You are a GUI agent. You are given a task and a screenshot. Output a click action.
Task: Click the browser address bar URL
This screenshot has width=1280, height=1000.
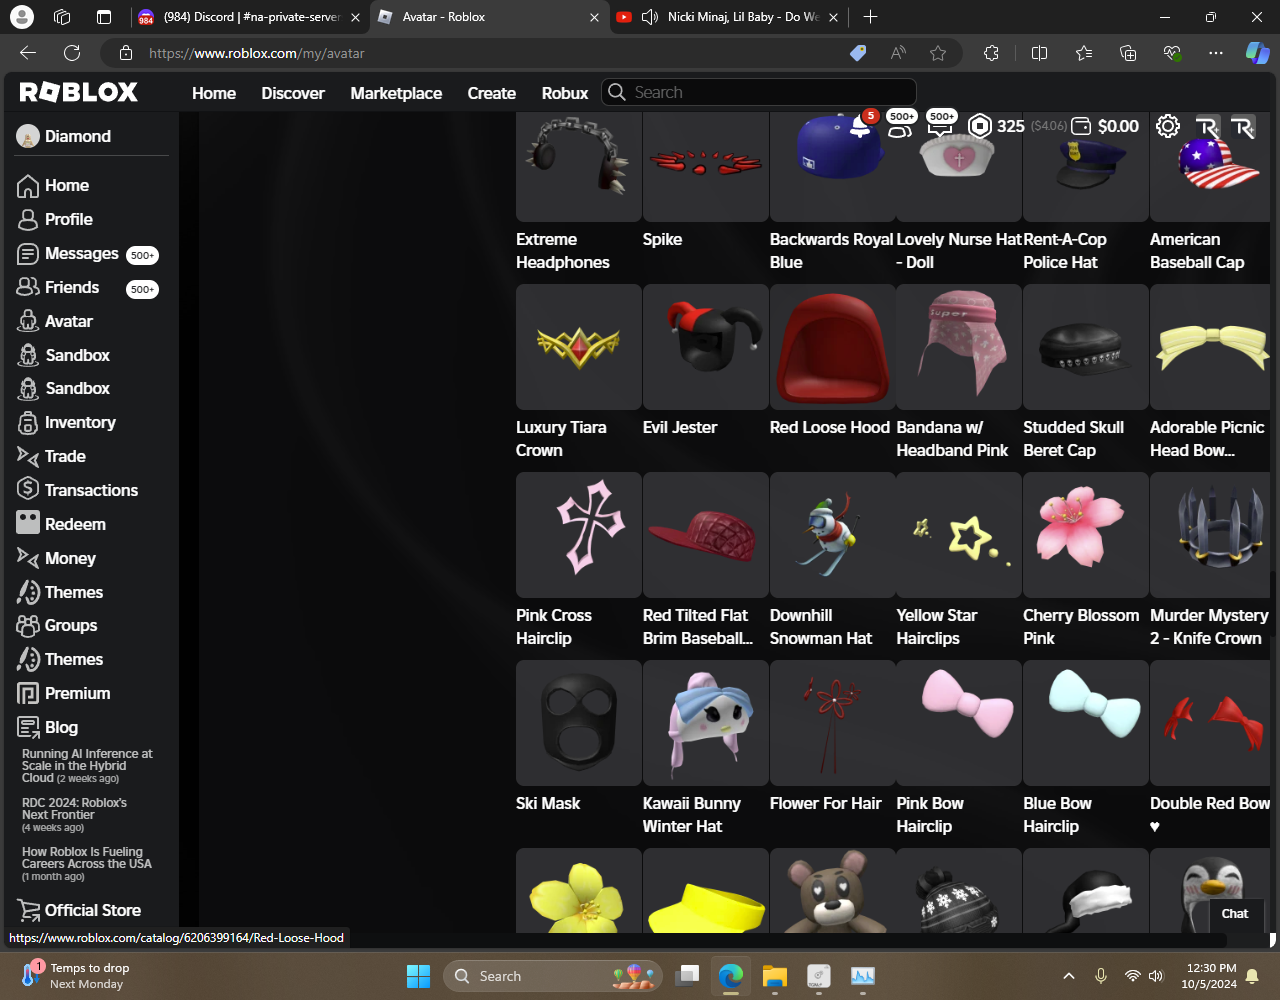(257, 54)
